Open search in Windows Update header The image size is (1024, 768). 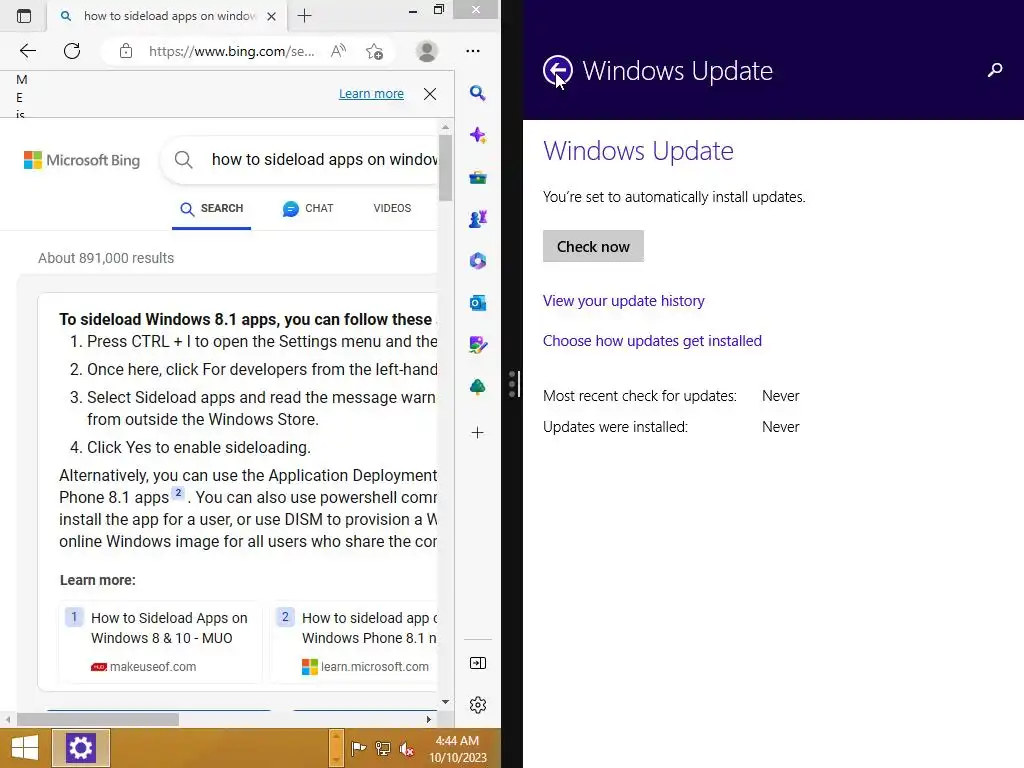point(995,70)
